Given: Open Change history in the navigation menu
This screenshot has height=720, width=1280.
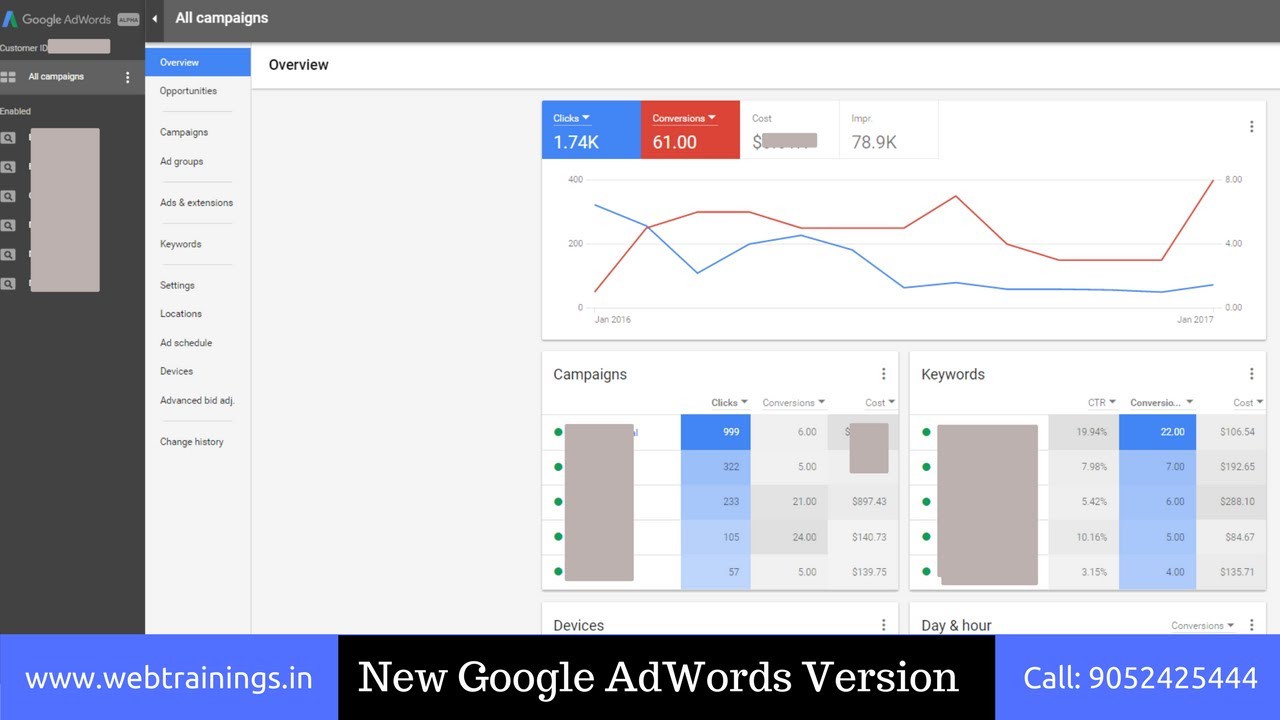Looking at the screenshot, I should pos(192,442).
